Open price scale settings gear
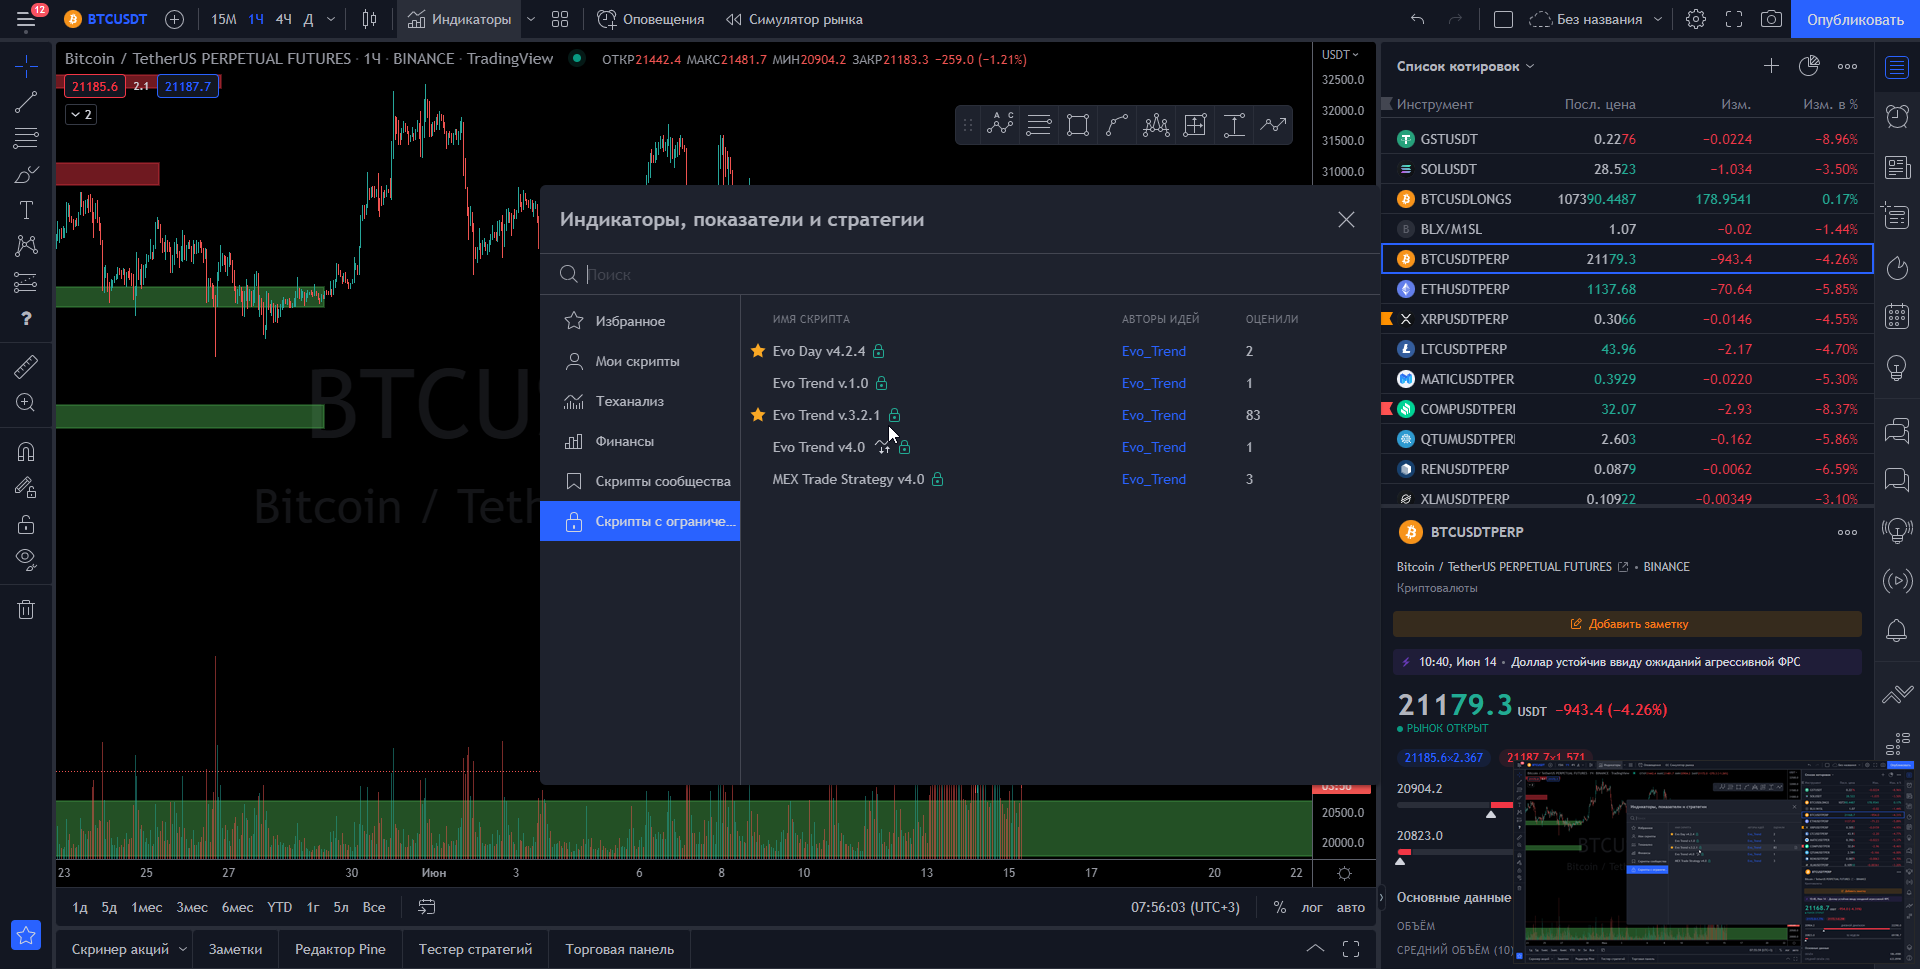This screenshot has height=969, width=1920. (x=1344, y=873)
